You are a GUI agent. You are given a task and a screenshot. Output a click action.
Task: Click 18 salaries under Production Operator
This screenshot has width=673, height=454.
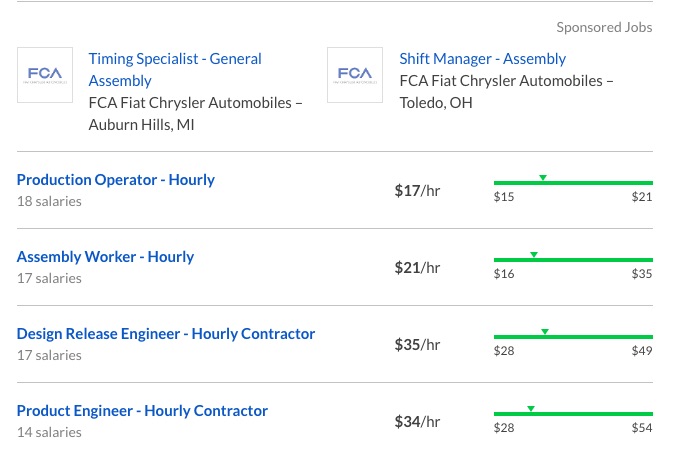[x=49, y=201]
